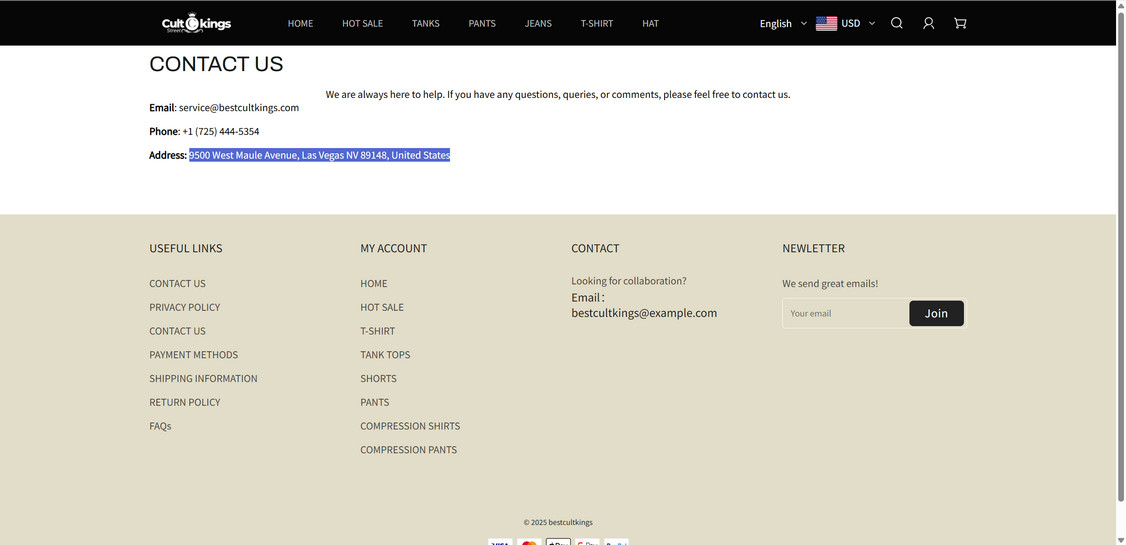The image size is (1126, 545).
Task: Open PRIVACY POLICY footer link
Action: coord(185,307)
